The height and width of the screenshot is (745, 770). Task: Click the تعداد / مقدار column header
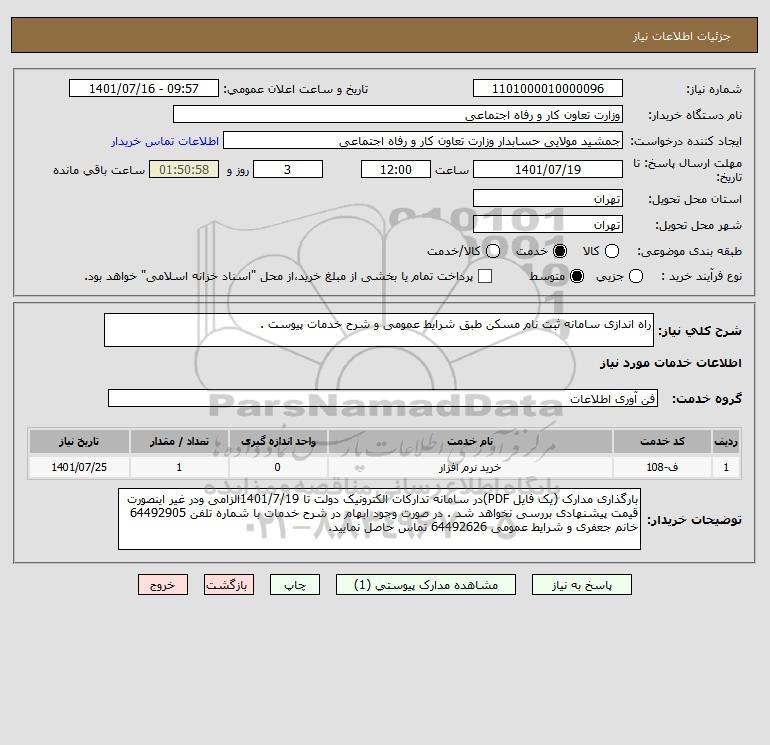pyautogui.click(x=179, y=441)
